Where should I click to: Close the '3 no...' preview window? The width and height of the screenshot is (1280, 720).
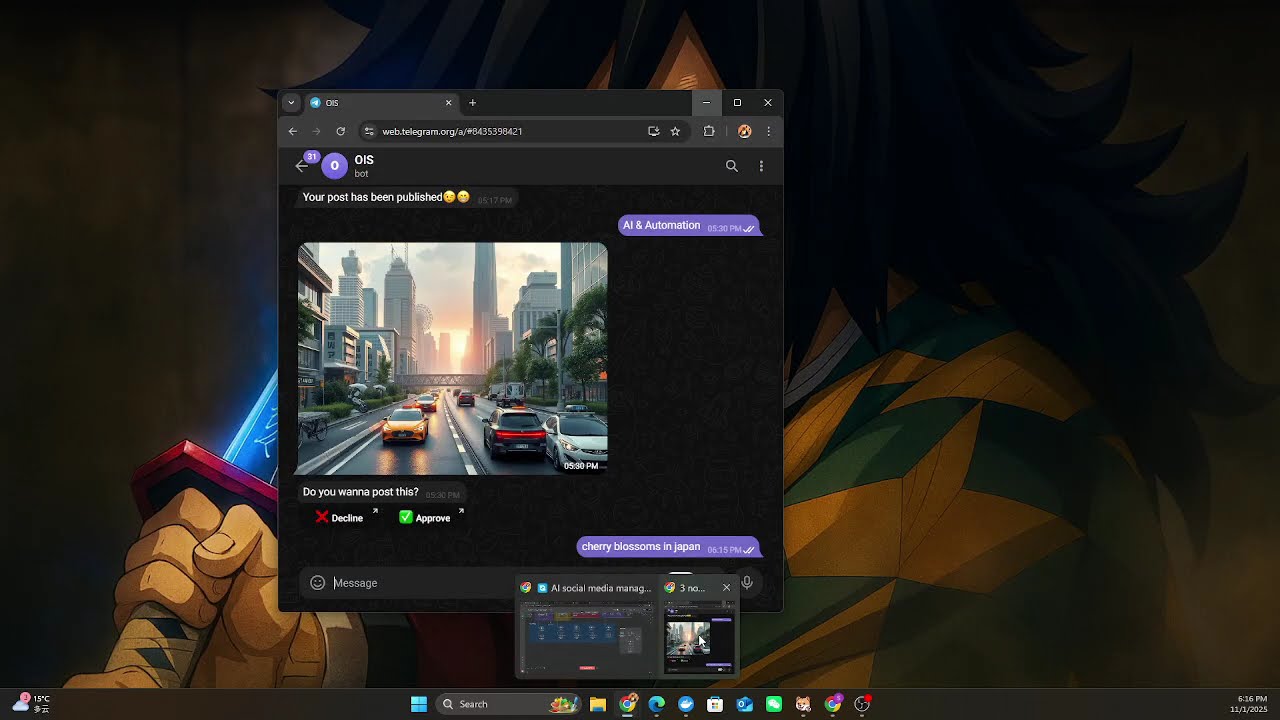[x=726, y=588]
